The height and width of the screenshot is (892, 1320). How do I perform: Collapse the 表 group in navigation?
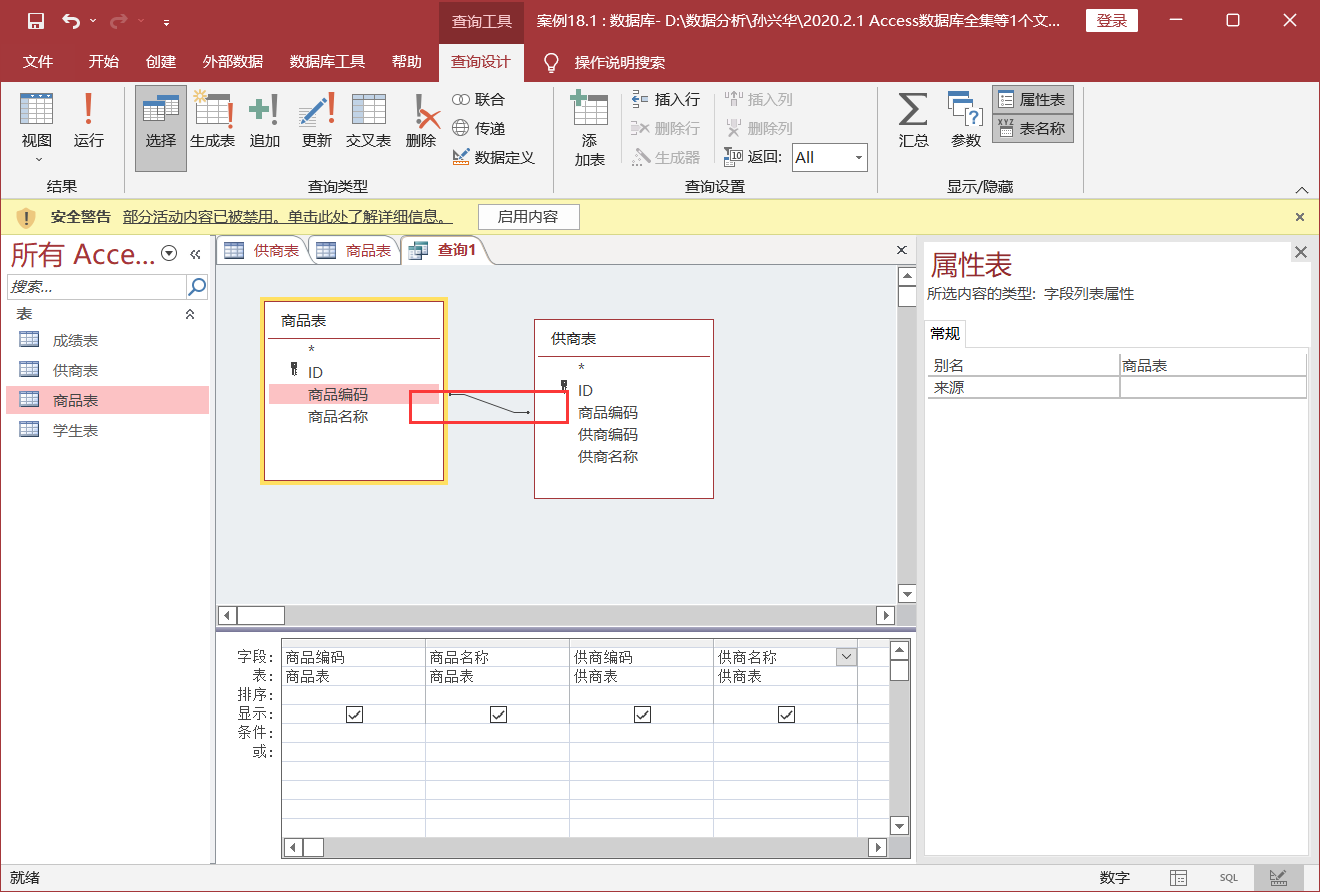(191, 314)
